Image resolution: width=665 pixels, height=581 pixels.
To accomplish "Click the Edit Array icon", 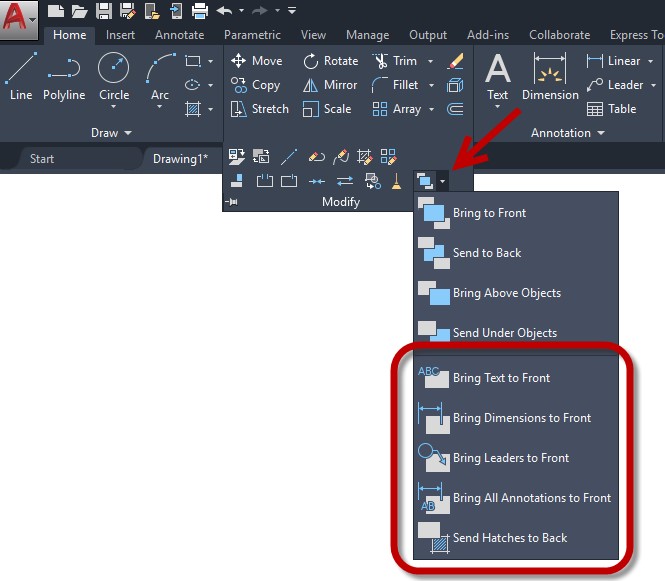I will (388, 156).
